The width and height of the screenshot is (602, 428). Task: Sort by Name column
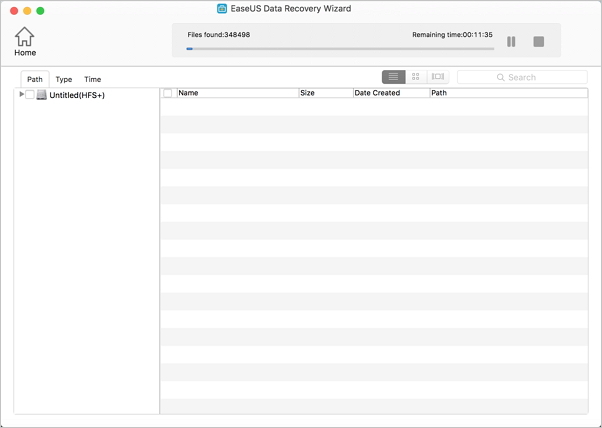click(238, 93)
